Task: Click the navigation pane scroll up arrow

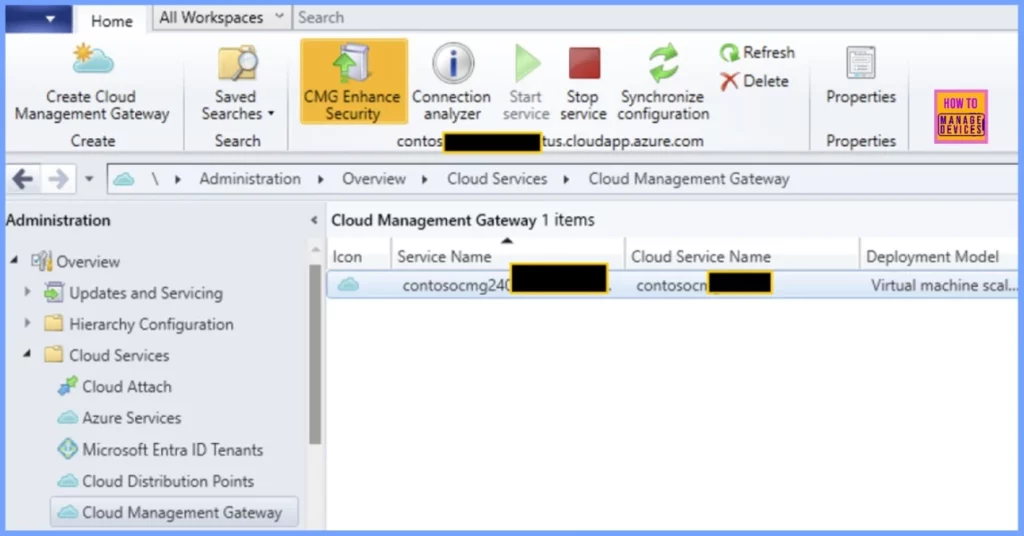Action: pyautogui.click(x=315, y=249)
